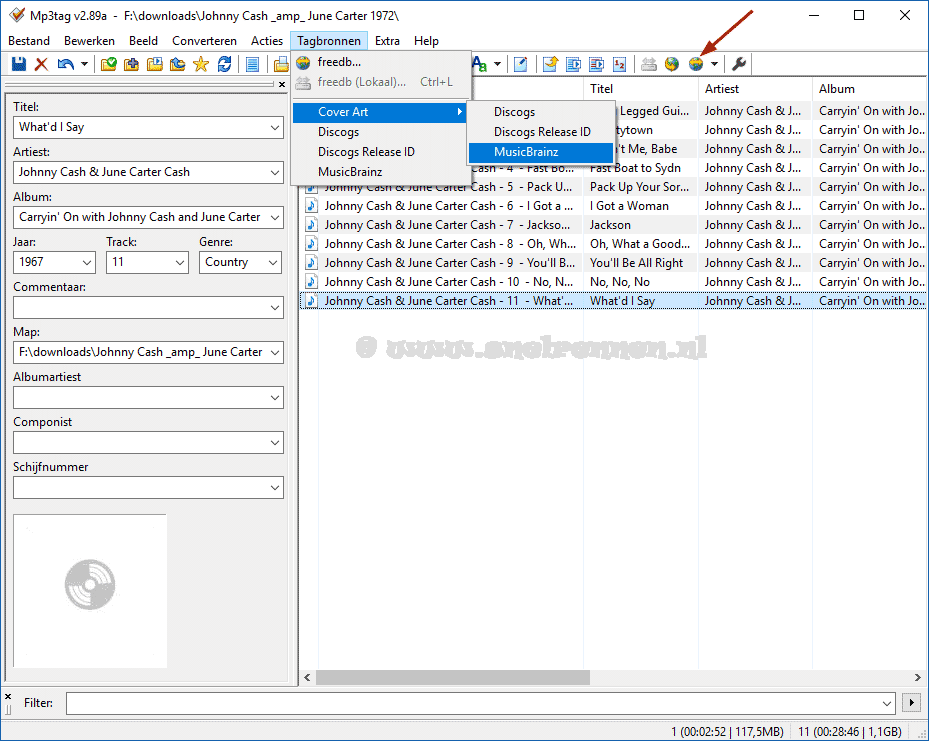Expand the Titel field dropdown
The height and width of the screenshot is (741, 929).
coord(275,127)
